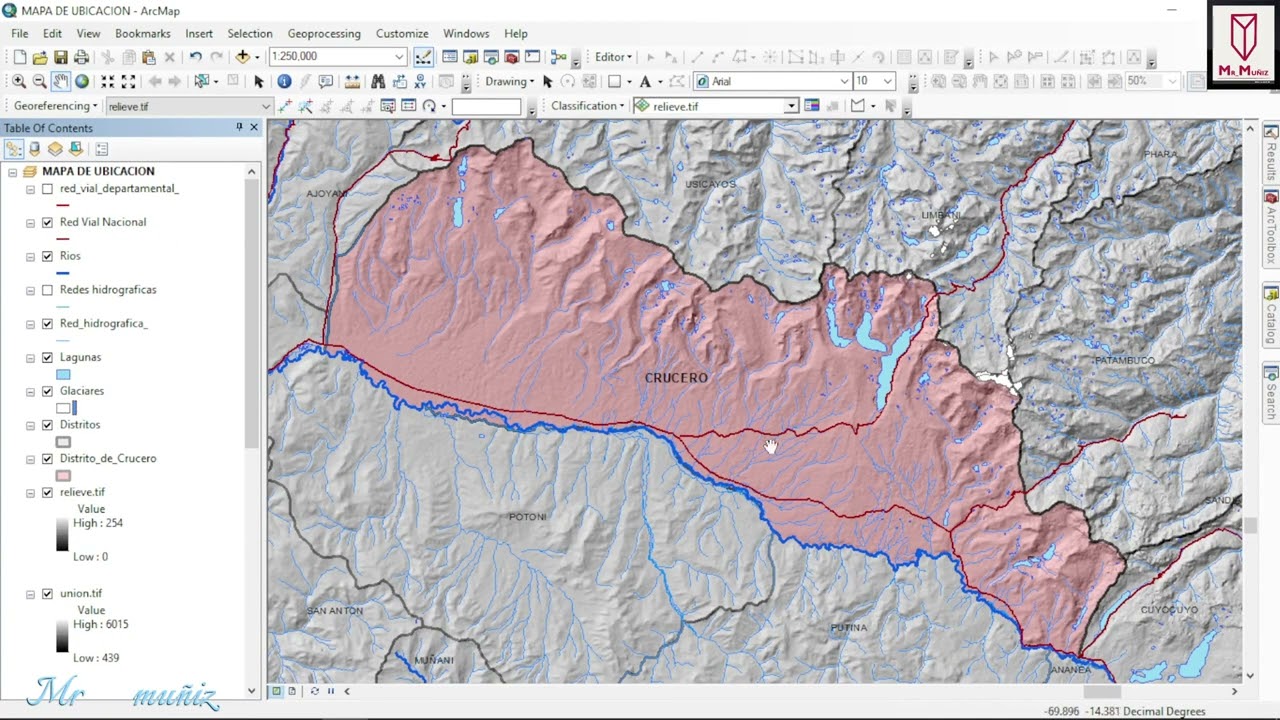1280x720 pixels.
Task: Select the Measure ruler tool
Action: tap(352, 81)
